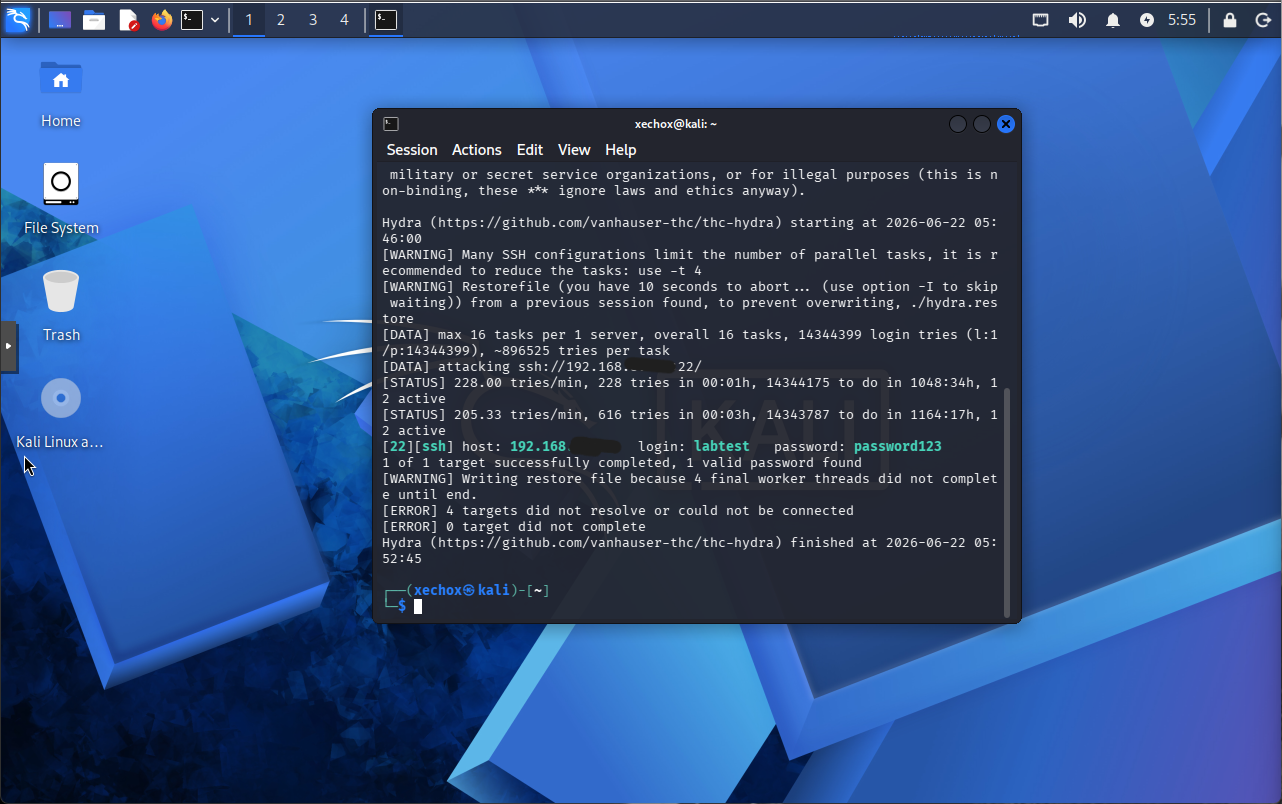Screen dimensions: 1282x804
Task: Open the network connection tray icon
Action: [x=1041, y=20]
